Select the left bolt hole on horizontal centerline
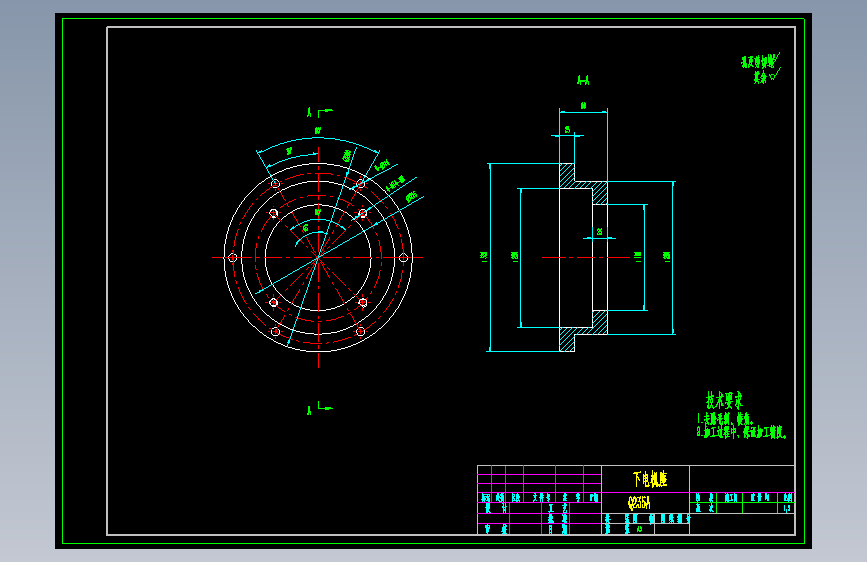Viewport: 867px width, 562px height. click(x=233, y=258)
